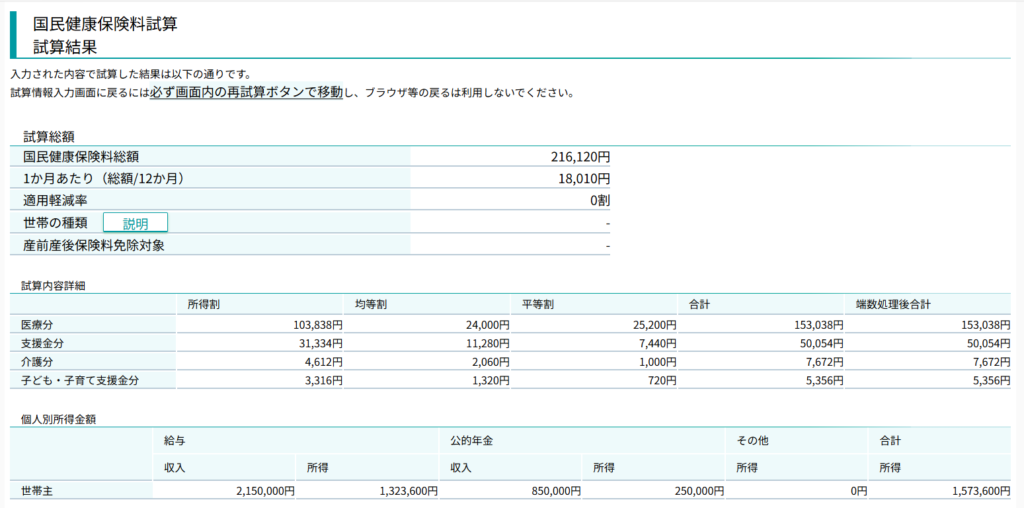Select the 支援金分 所得割 value 31,334円
The image size is (1024, 508).
pyautogui.click(x=321, y=343)
